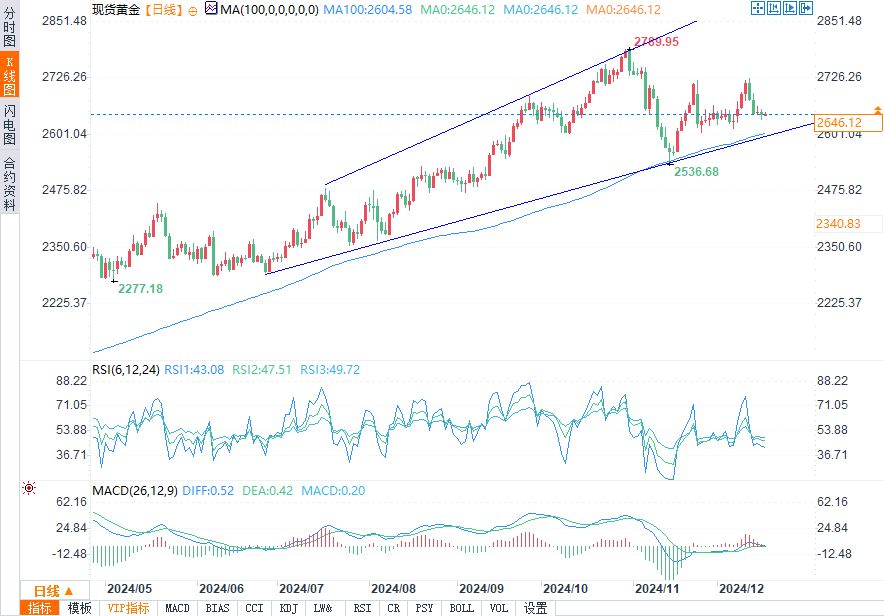Click the second blue chart tool icon at top right
This screenshot has width=884, height=616.
coord(772,8)
